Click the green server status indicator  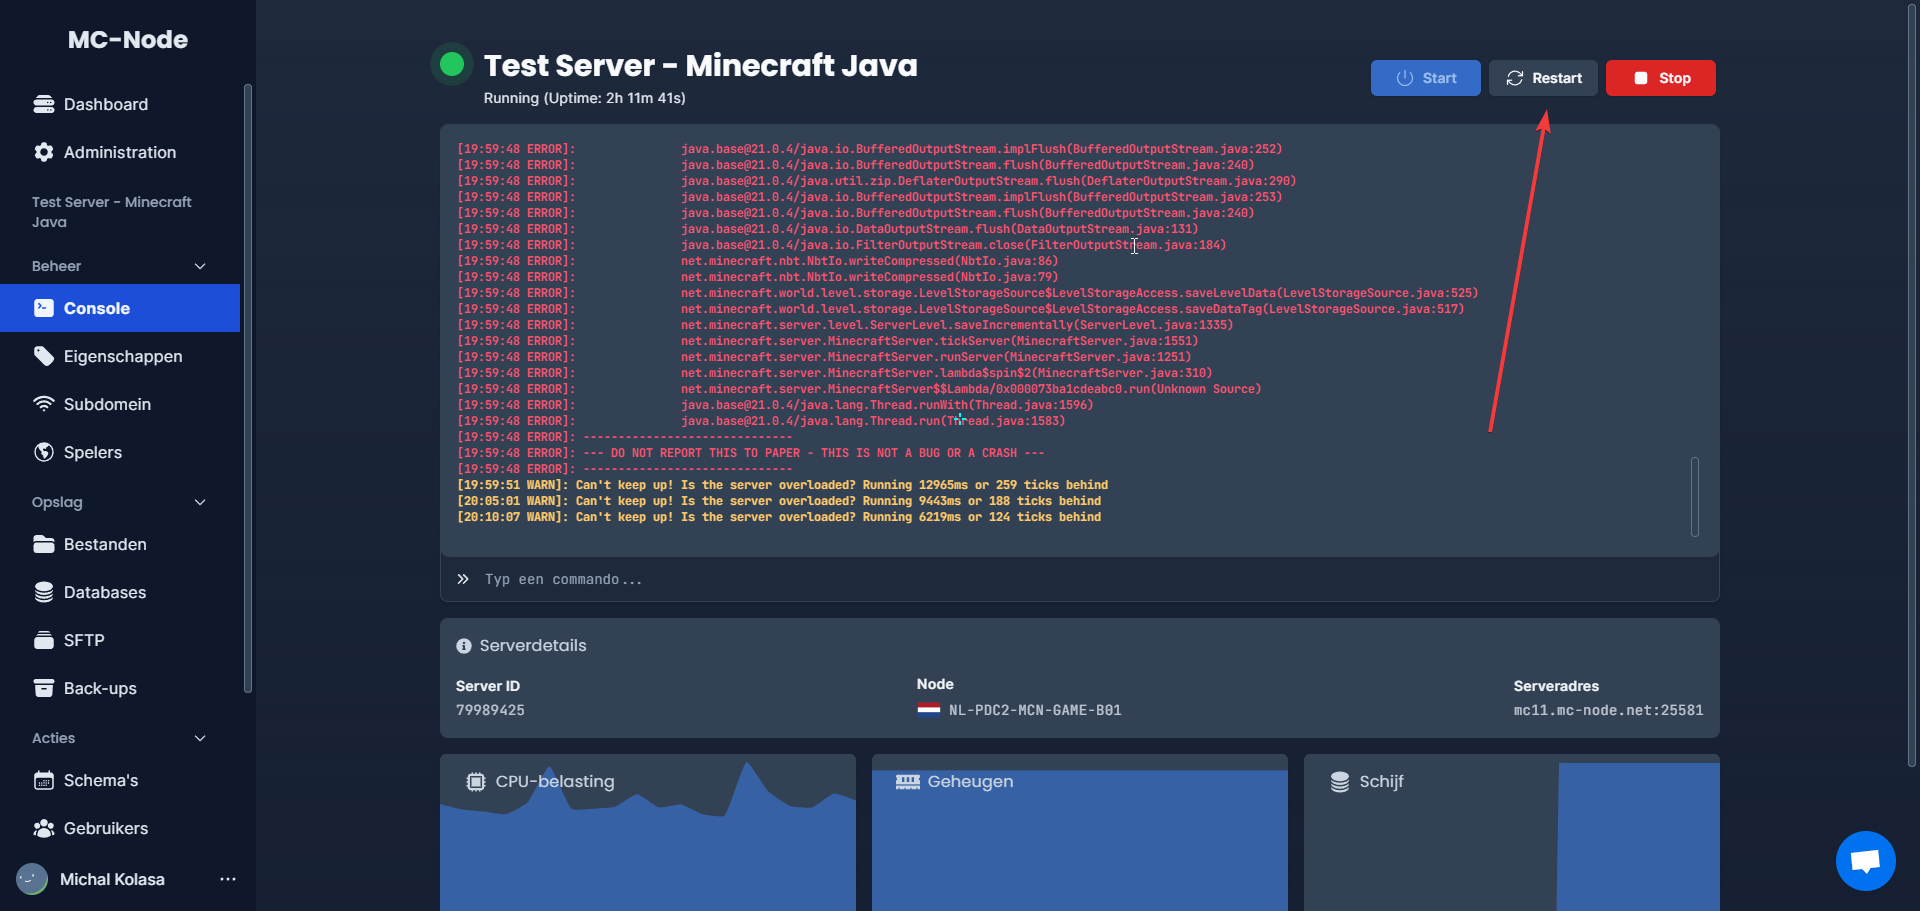pos(452,65)
